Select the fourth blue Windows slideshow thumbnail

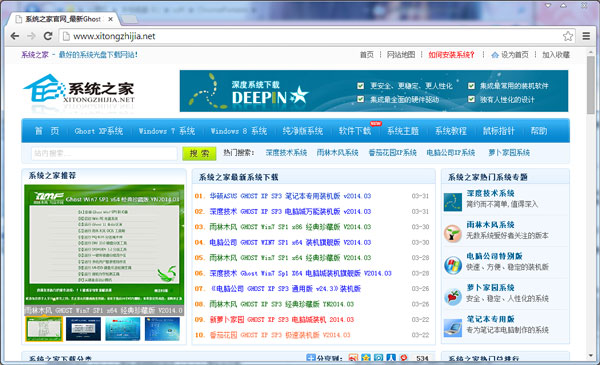click(162, 329)
